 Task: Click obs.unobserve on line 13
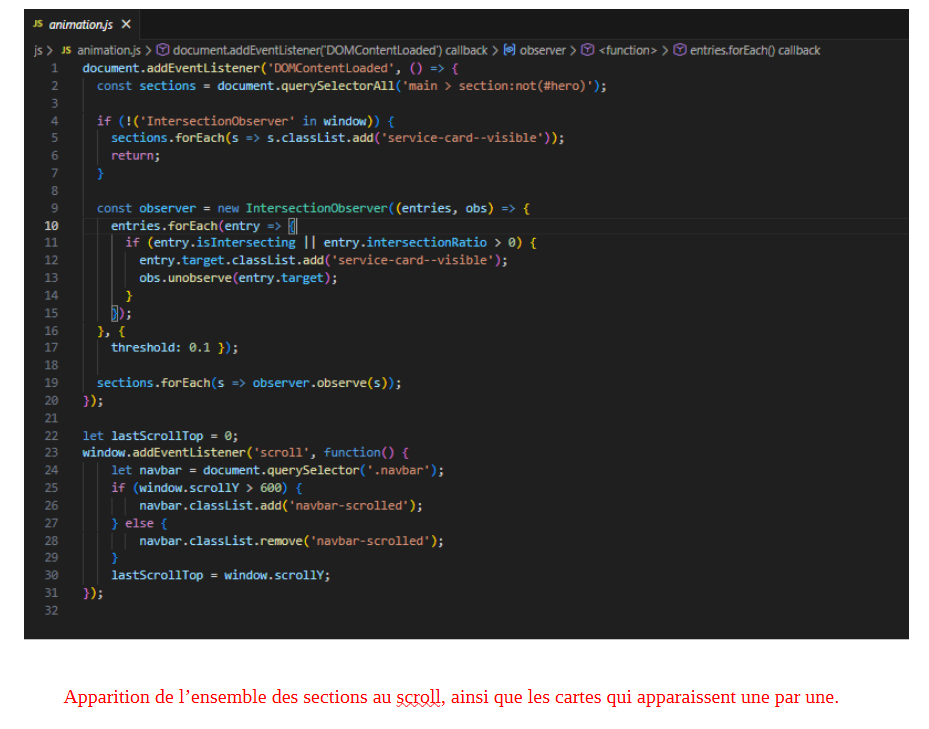[x=185, y=278]
